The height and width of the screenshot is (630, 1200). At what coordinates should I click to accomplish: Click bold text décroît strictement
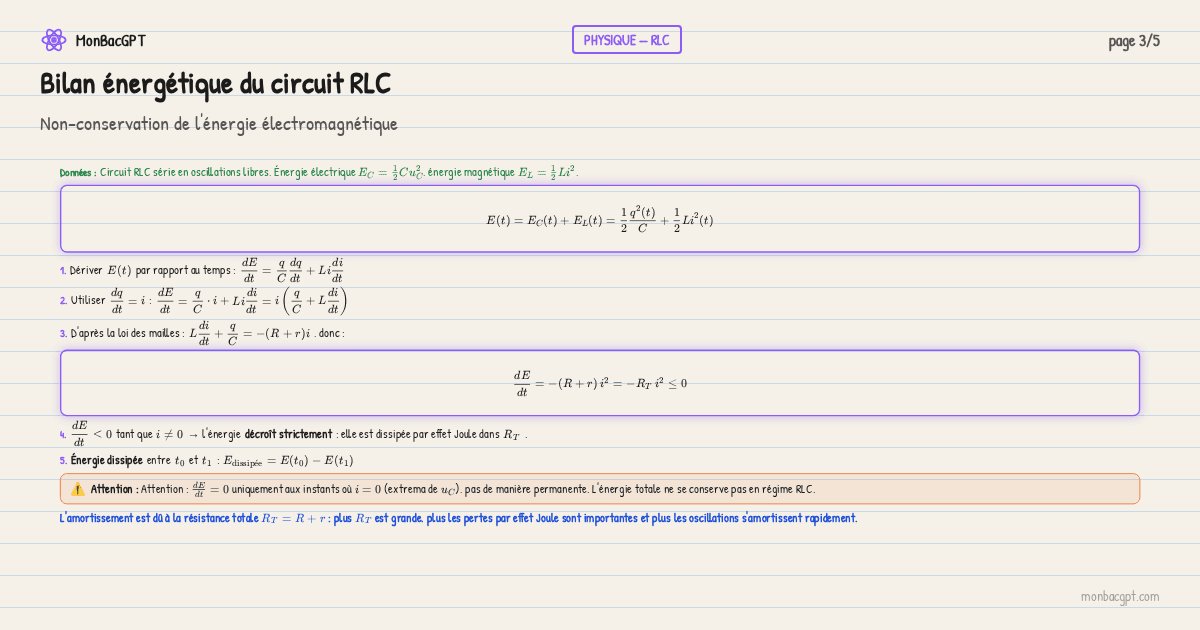click(x=288, y=434)
